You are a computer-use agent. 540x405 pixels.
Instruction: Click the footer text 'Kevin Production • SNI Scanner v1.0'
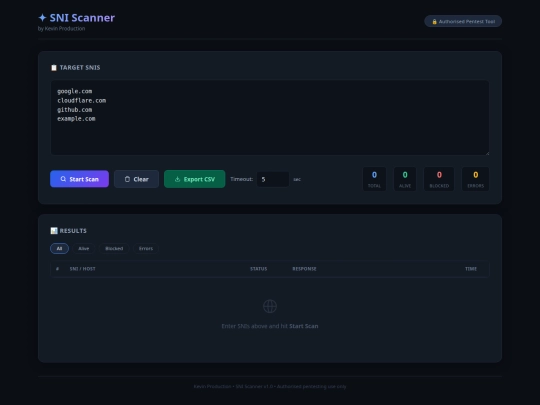click(x=233, y=386)
